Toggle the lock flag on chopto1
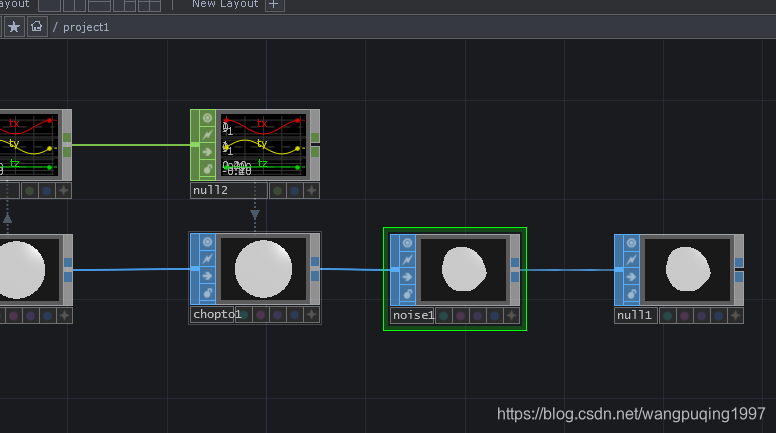 pos(207,293)
